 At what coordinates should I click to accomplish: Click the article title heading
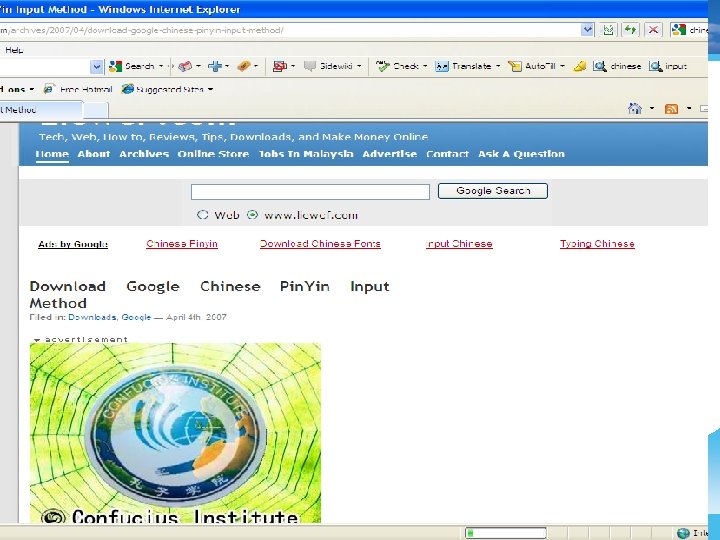[x=209, y=295]
